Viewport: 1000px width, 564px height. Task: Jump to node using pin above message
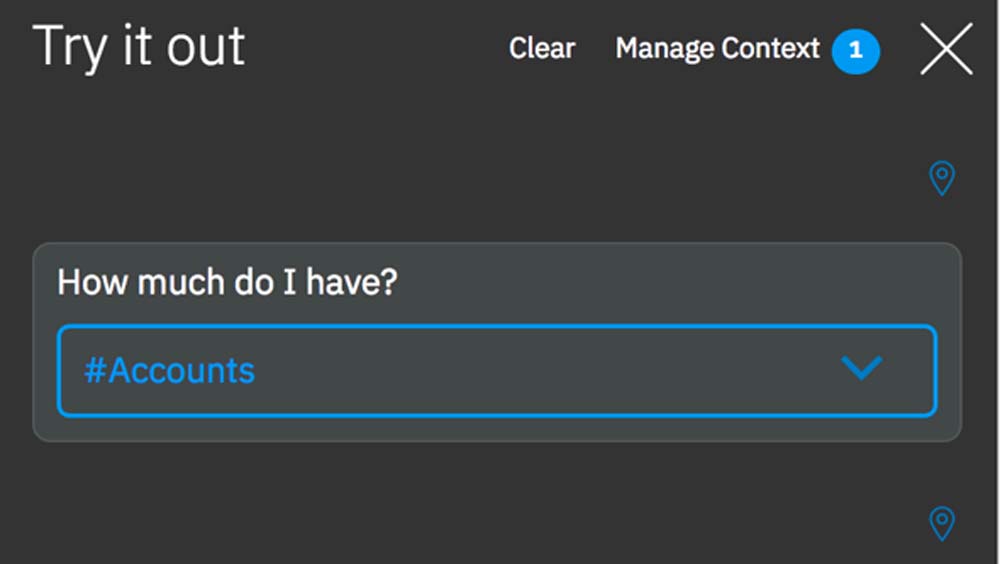(x=942, y=178)
